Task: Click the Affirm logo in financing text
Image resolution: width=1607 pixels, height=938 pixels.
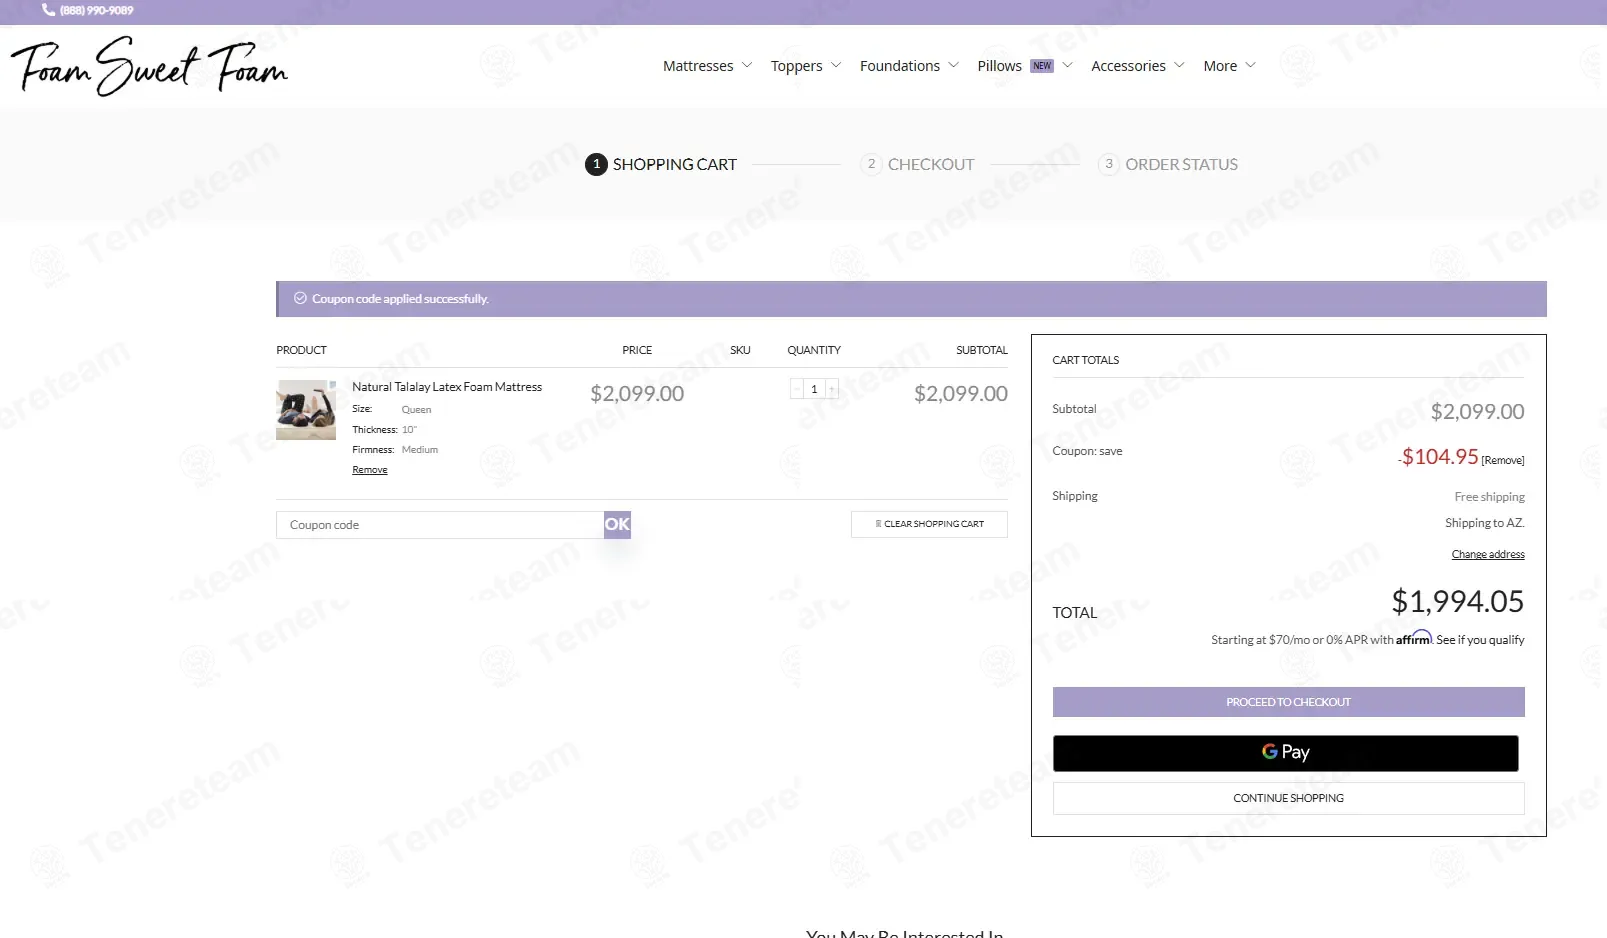Action: [1414, 638]
